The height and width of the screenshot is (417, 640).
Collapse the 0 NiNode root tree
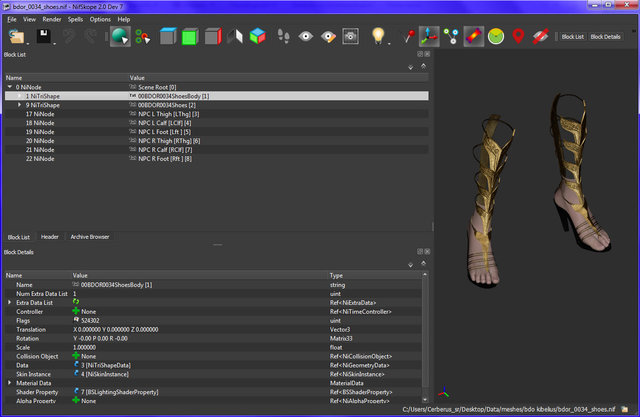8,87
